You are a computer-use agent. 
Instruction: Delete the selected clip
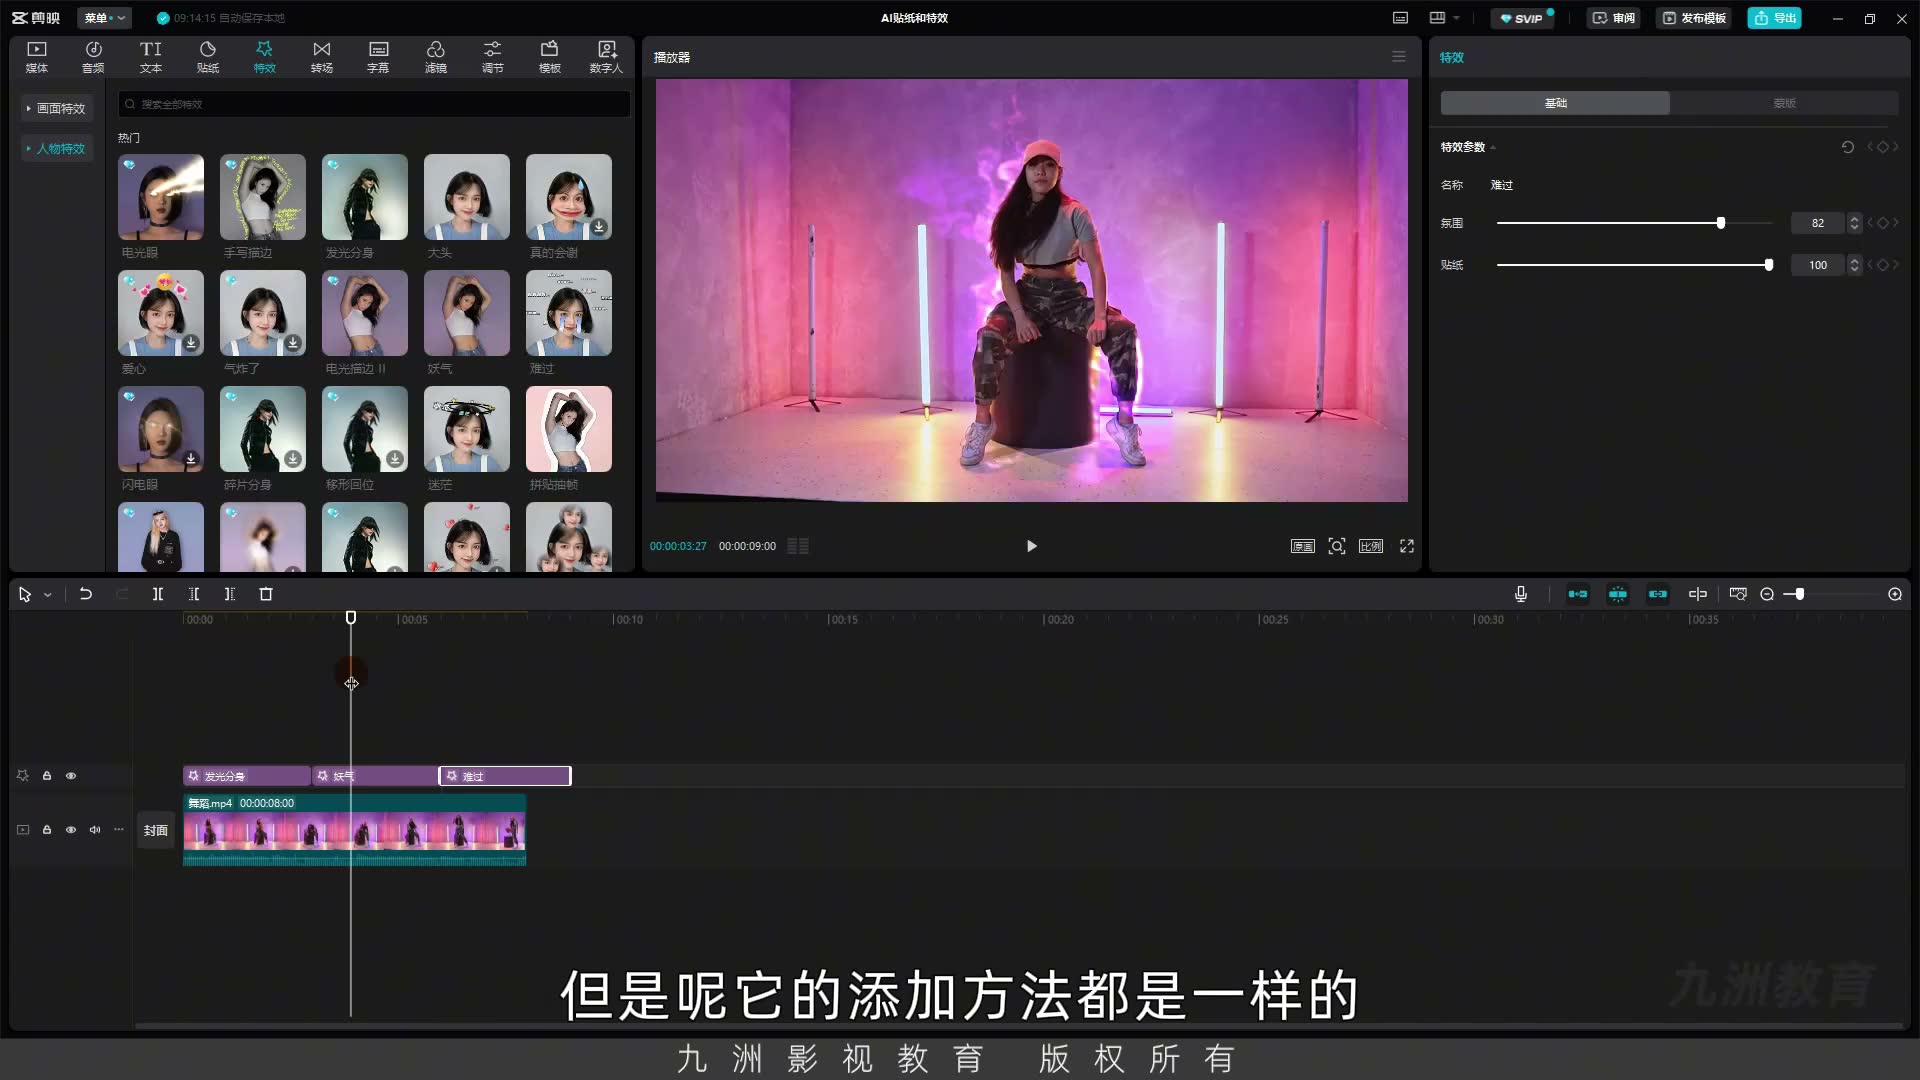click(x=266, y=594)
